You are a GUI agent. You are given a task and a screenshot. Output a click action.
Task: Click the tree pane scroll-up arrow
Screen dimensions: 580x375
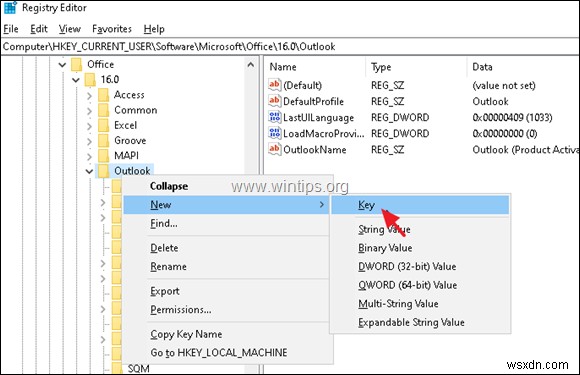click(x=250, y=65)
